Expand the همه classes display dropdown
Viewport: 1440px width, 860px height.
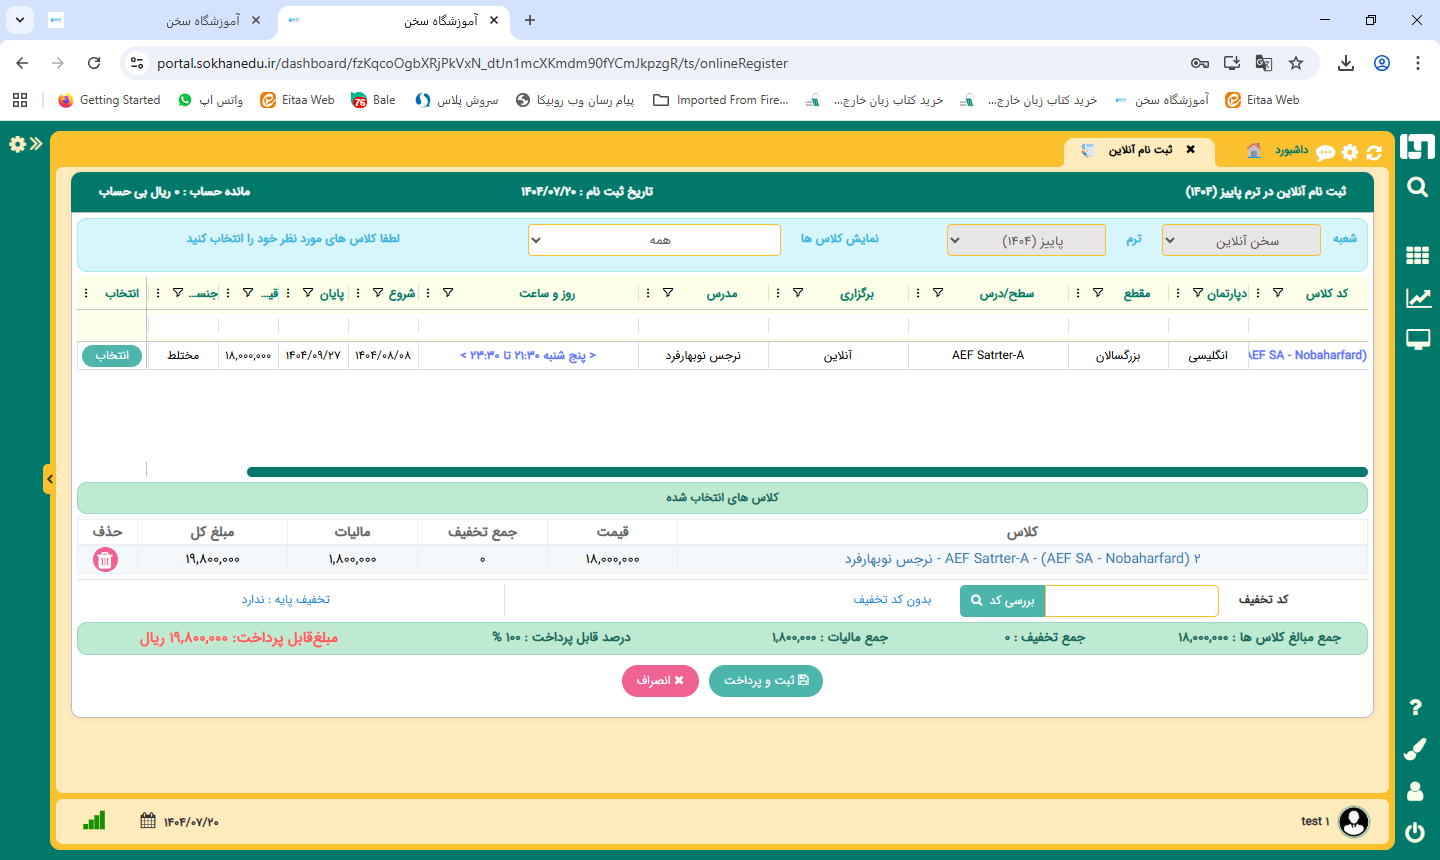(655, 240)
